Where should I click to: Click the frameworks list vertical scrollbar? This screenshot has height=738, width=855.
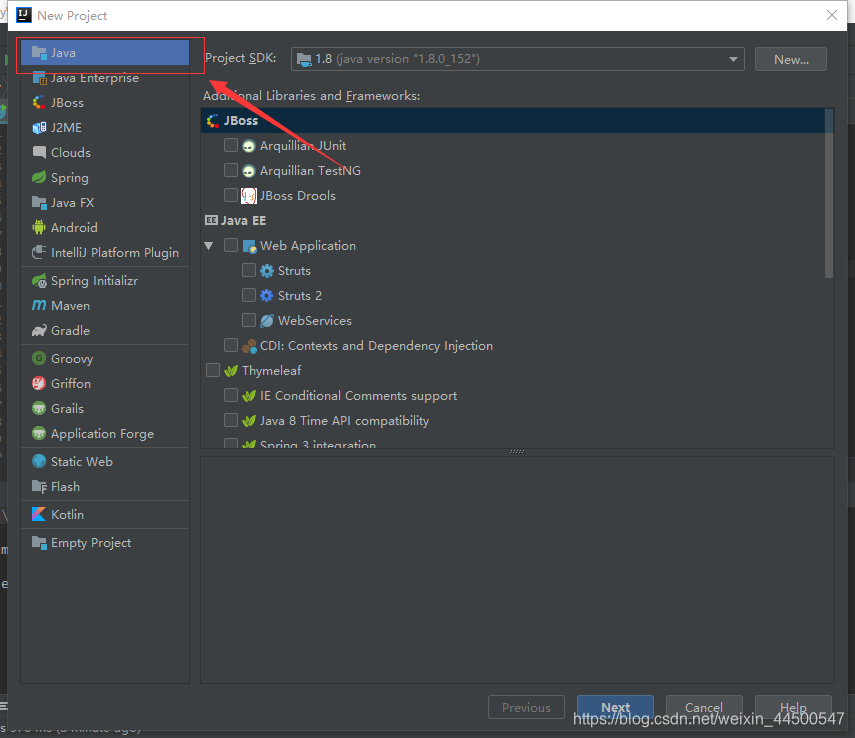click(829, 194)
